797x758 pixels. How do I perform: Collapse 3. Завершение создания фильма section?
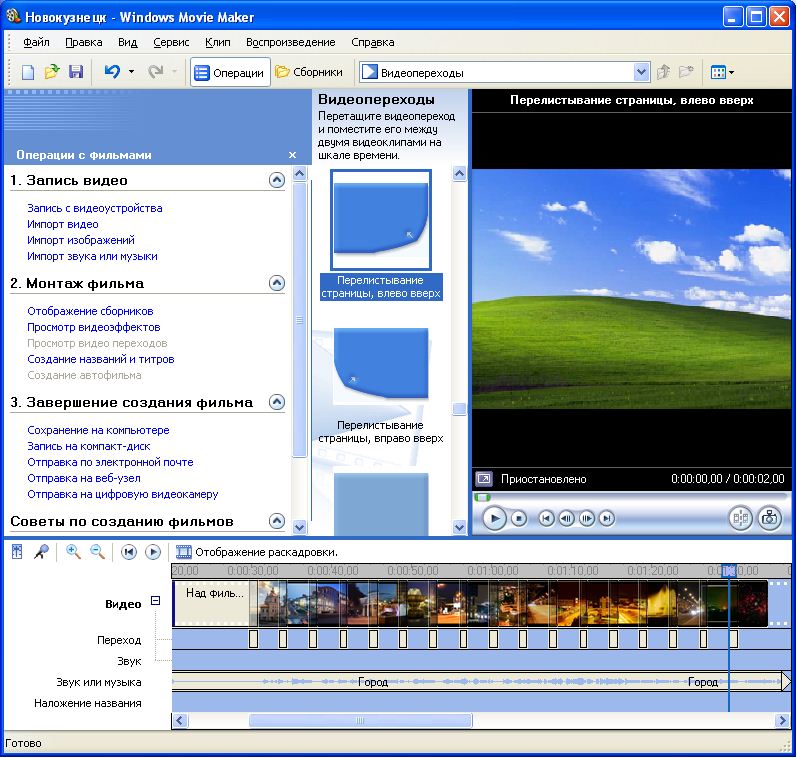tap(277, 402)
